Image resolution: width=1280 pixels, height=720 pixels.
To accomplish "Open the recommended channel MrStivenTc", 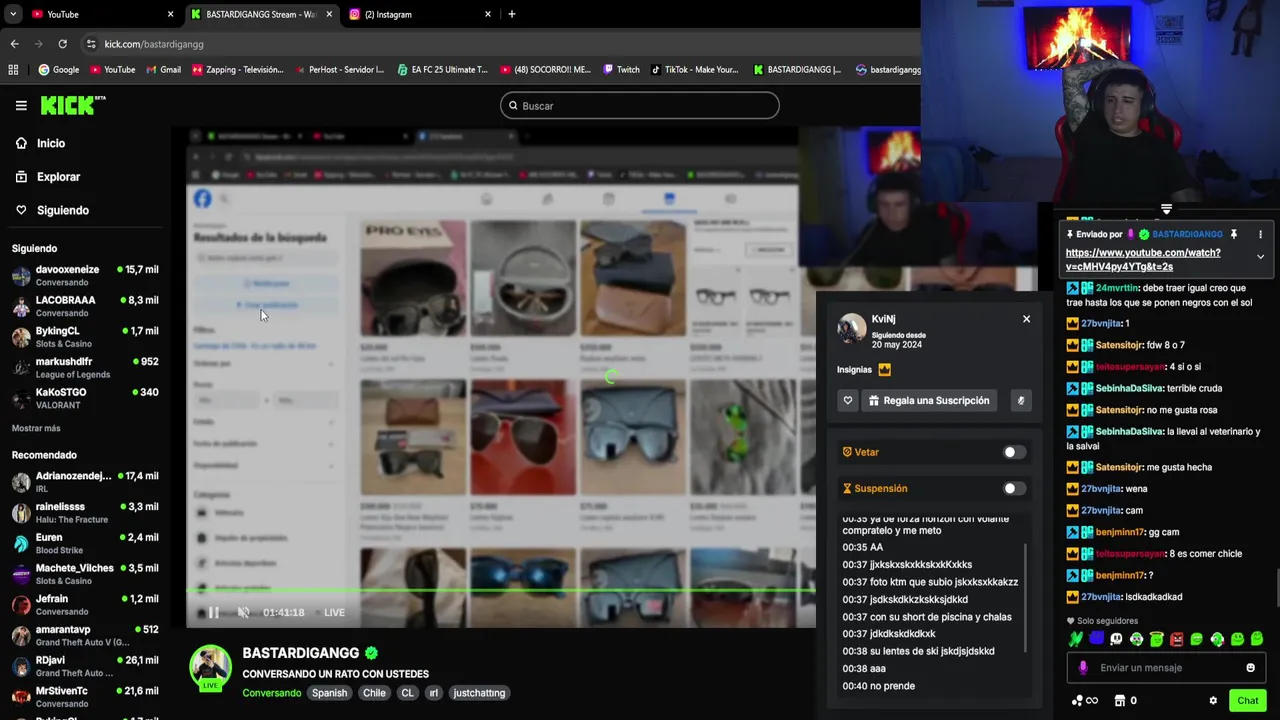I will click(x=85, y=696).
